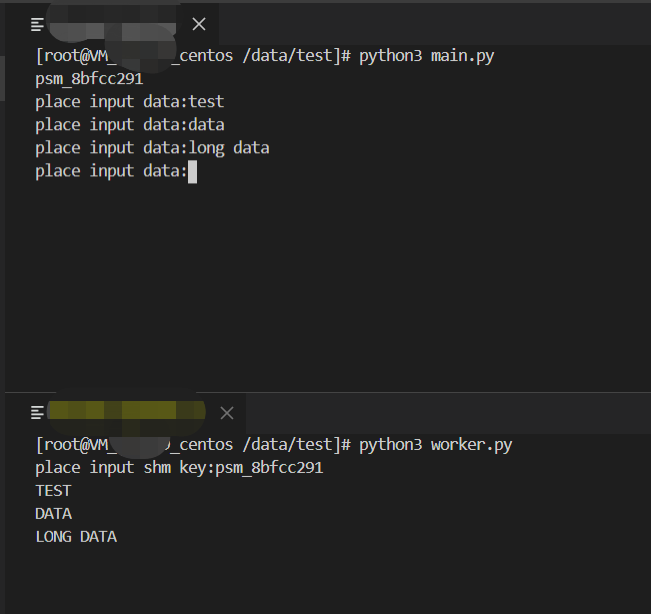The image size is (651, 614).
Task: Click the 'LONG DATA' output line
Action: [76, 537]
